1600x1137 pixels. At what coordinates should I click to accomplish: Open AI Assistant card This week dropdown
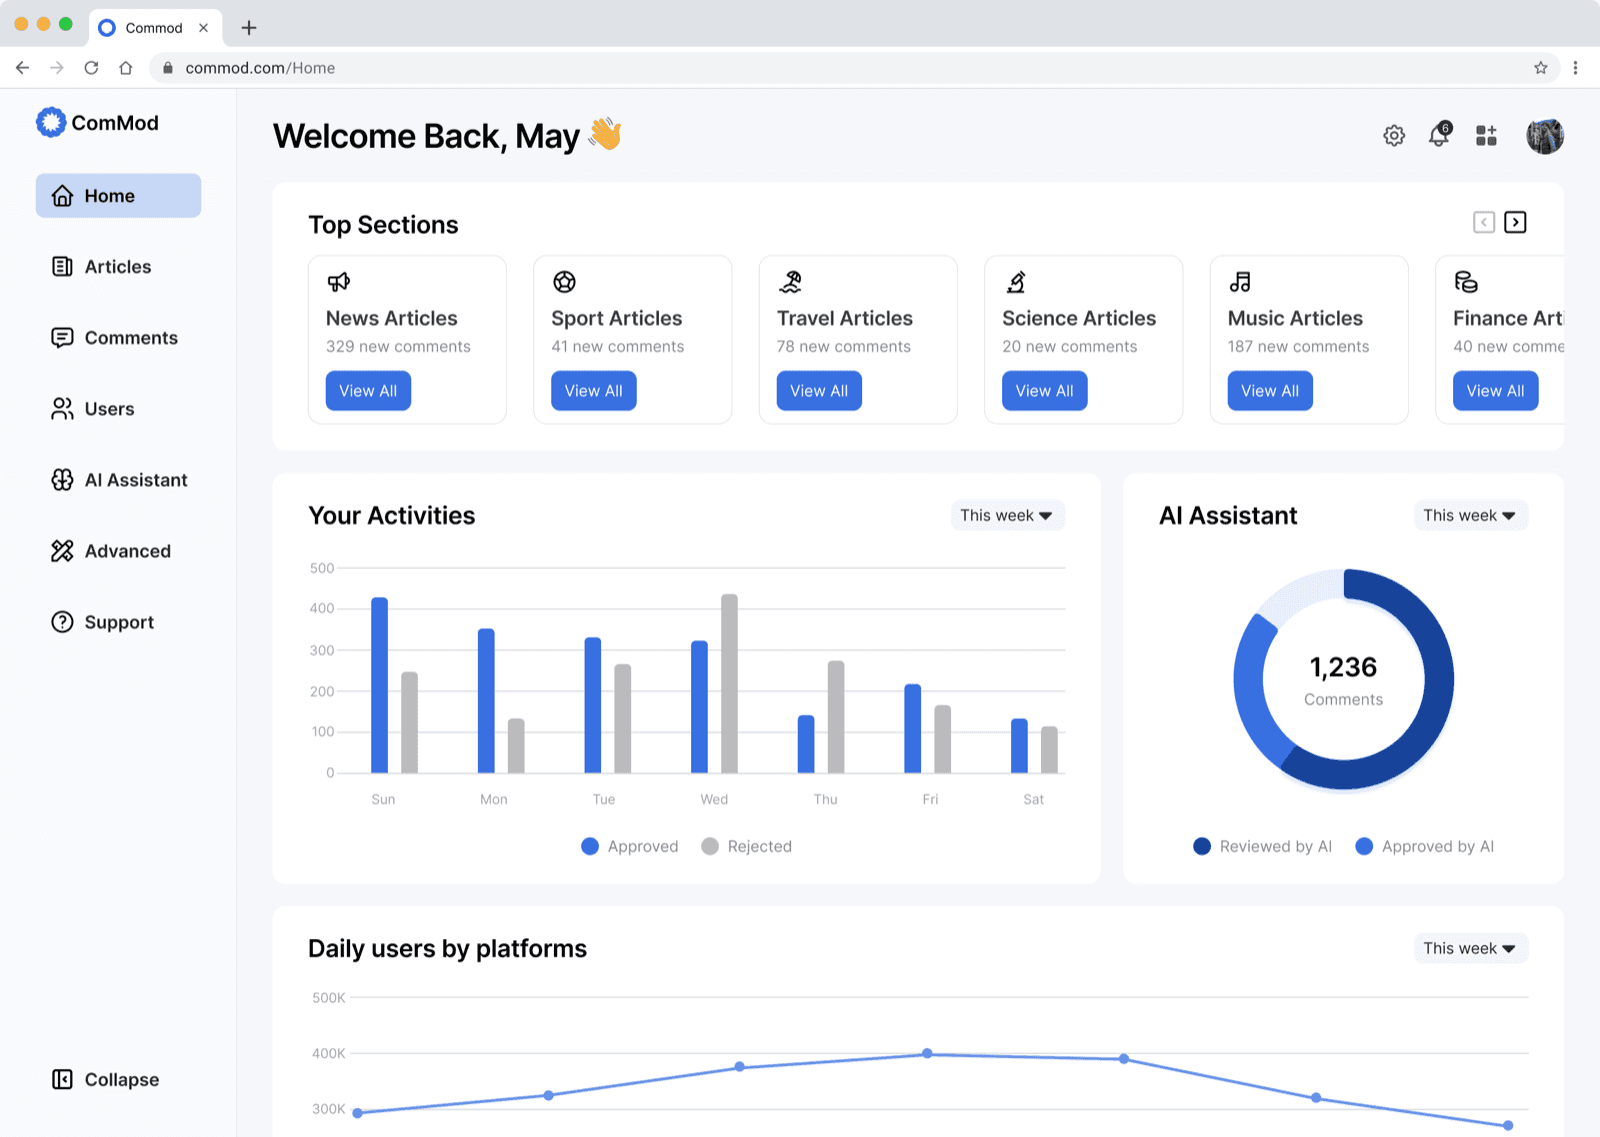pyautogui.click(x=1470, y=515)
